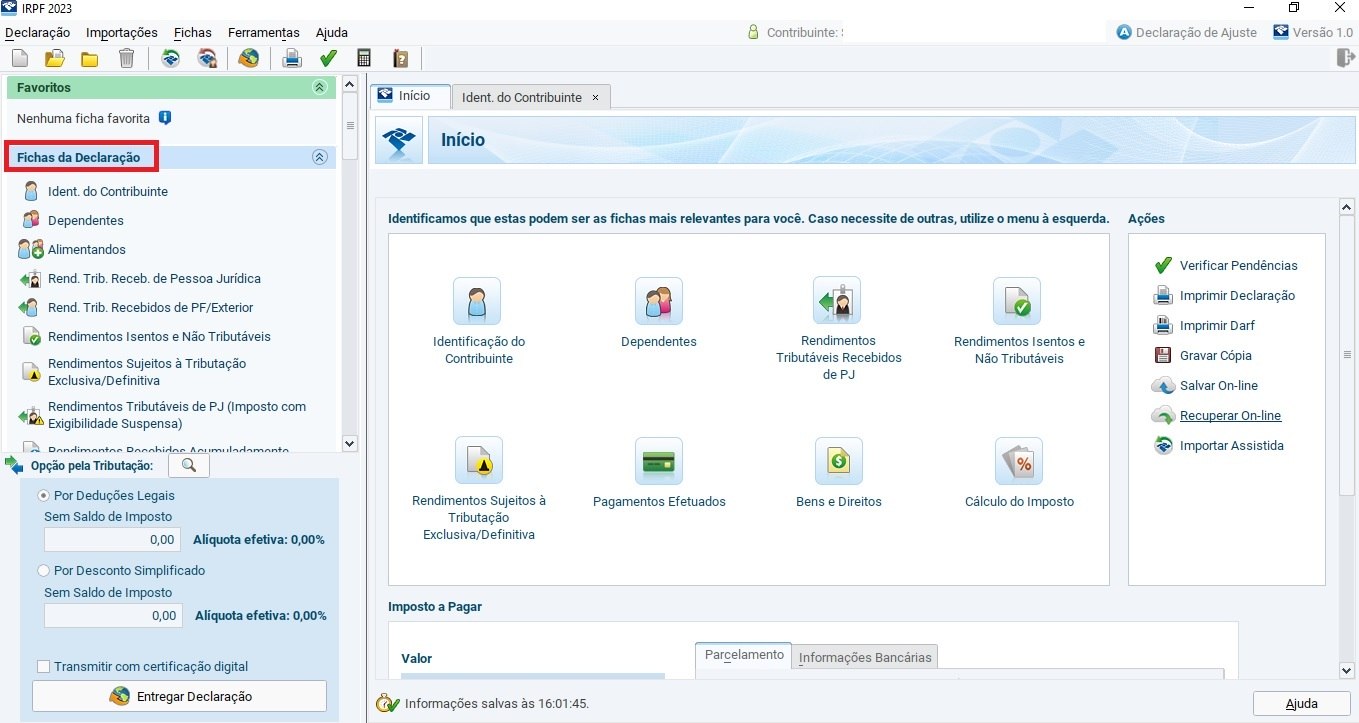This screenshot has width=1359, height=723.
Task: Open the Bens e Direitos icon
Action: (x=838, y=461)
